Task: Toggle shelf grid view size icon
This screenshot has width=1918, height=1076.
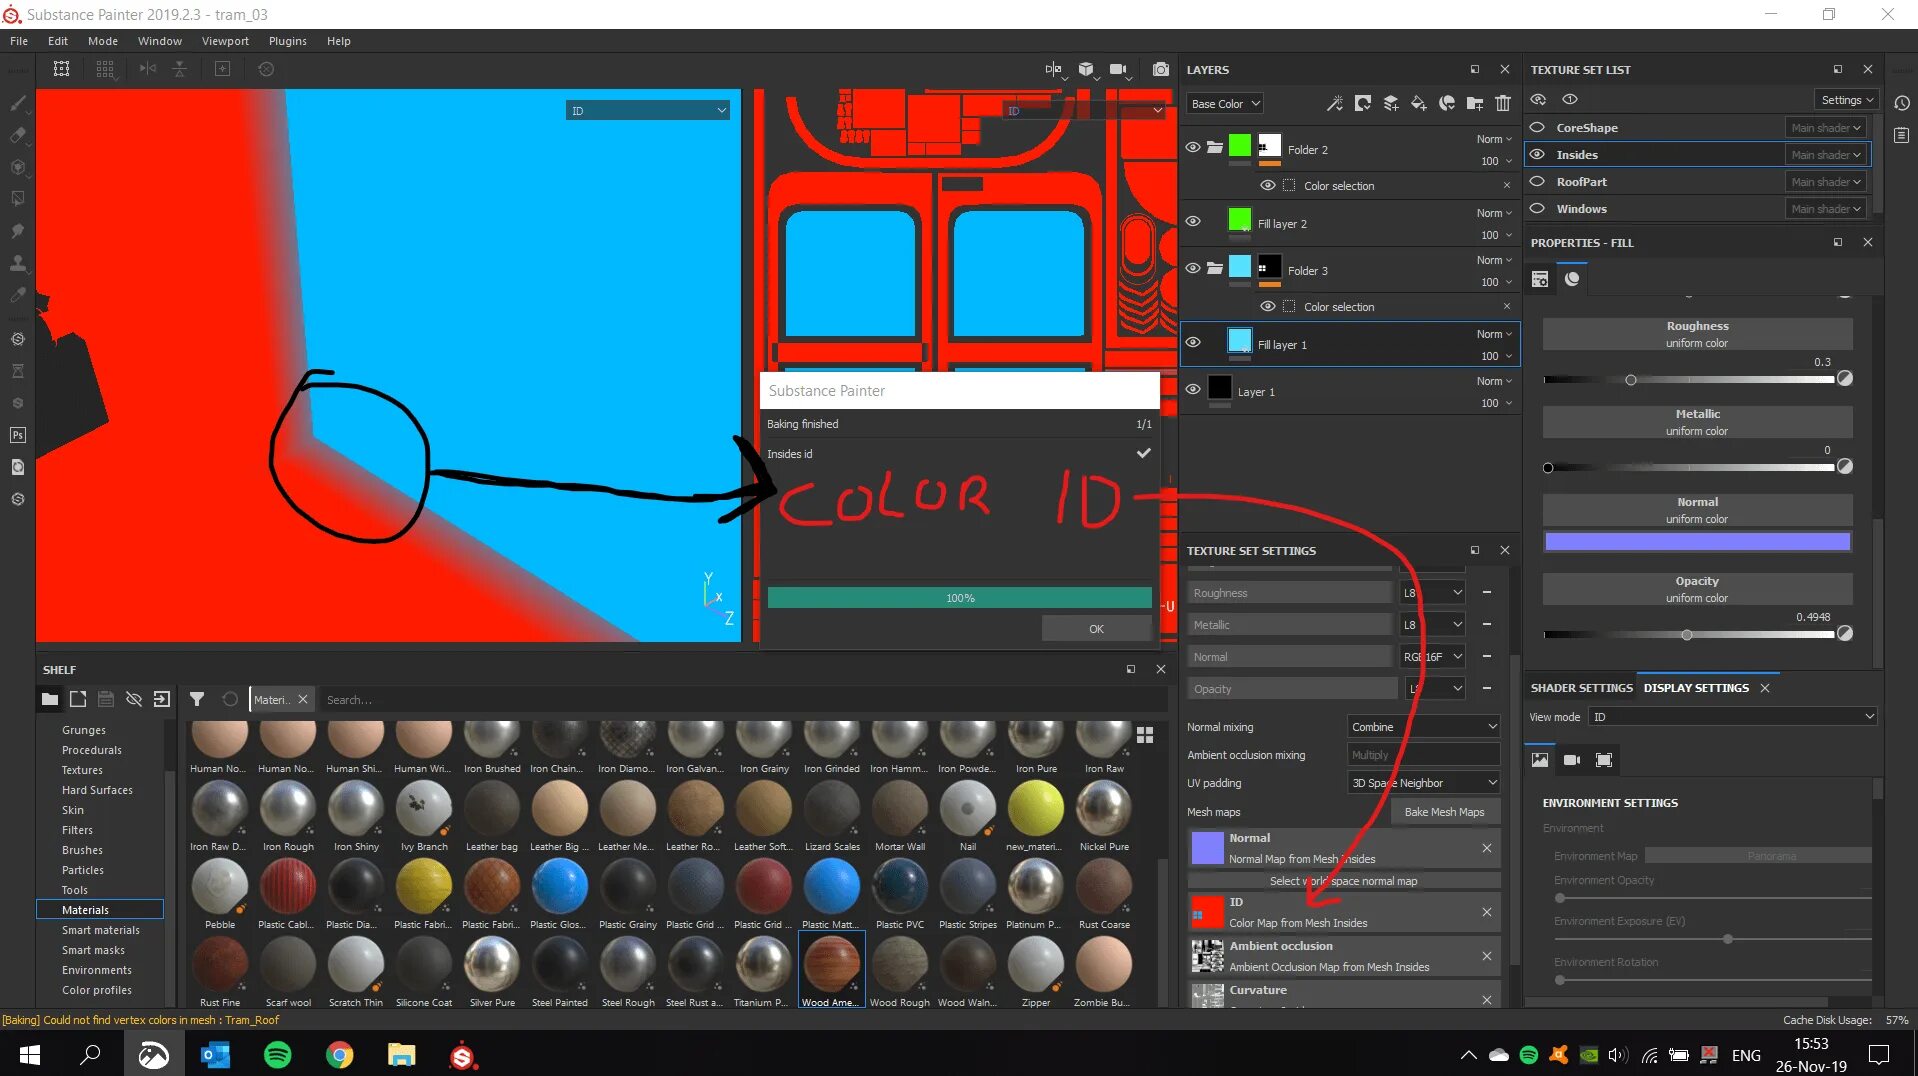Action: 1145,735
